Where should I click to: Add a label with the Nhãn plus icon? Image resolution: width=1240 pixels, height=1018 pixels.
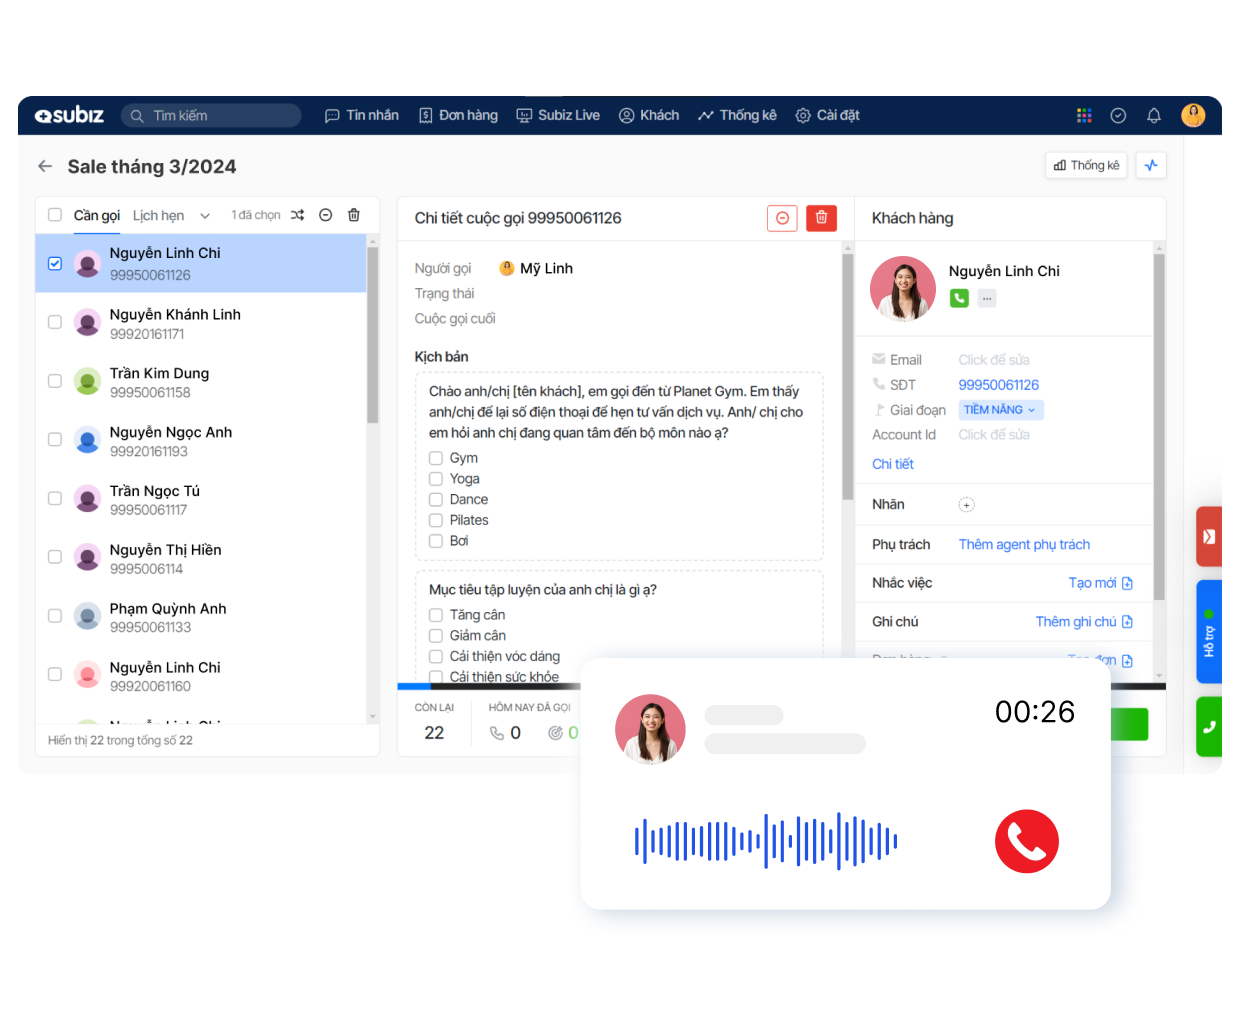[966, 505]
